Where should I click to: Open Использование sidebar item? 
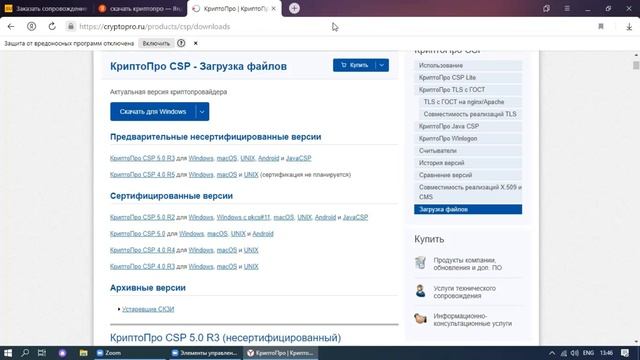[x=468, y=65]
